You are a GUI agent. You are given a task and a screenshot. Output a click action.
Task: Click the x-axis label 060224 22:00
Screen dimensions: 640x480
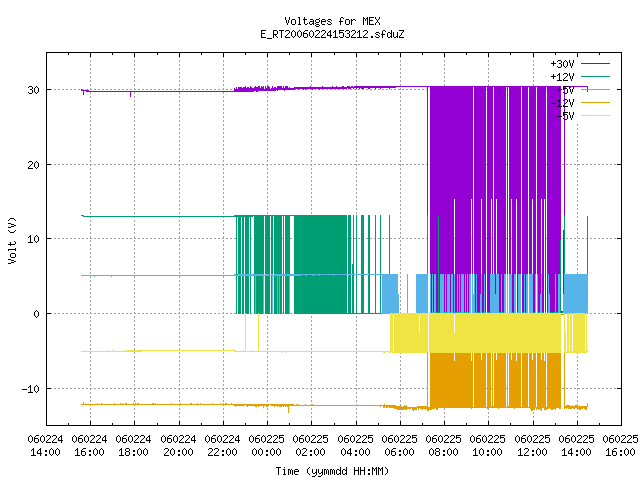pyautogui.click(x=222, y=446)
